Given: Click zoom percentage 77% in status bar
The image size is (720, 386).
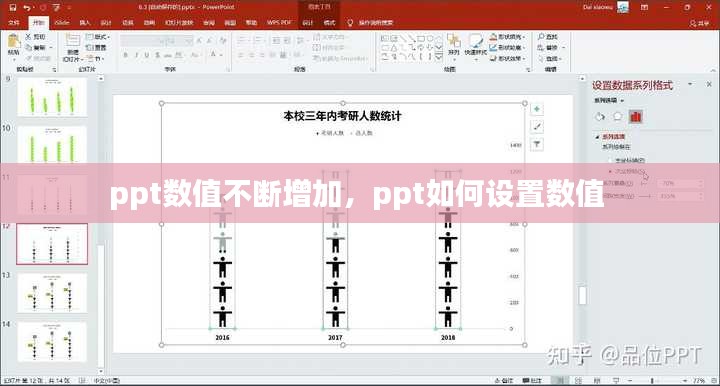Looking at the screenshot, I should tap(699, 381).
